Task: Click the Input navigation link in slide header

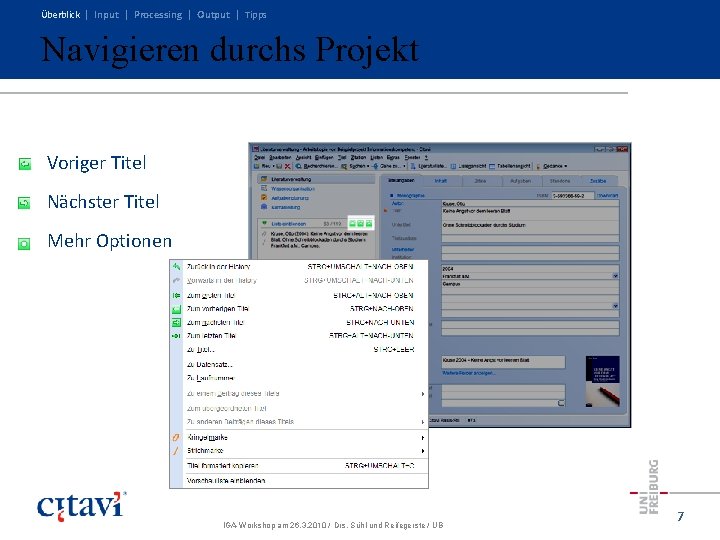Action: (107, 15)
